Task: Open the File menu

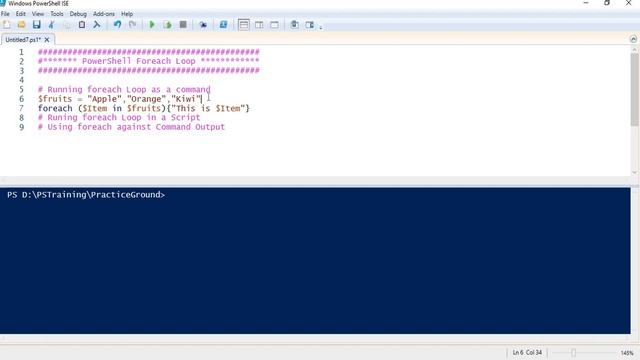Action: [x=5, y=14]
